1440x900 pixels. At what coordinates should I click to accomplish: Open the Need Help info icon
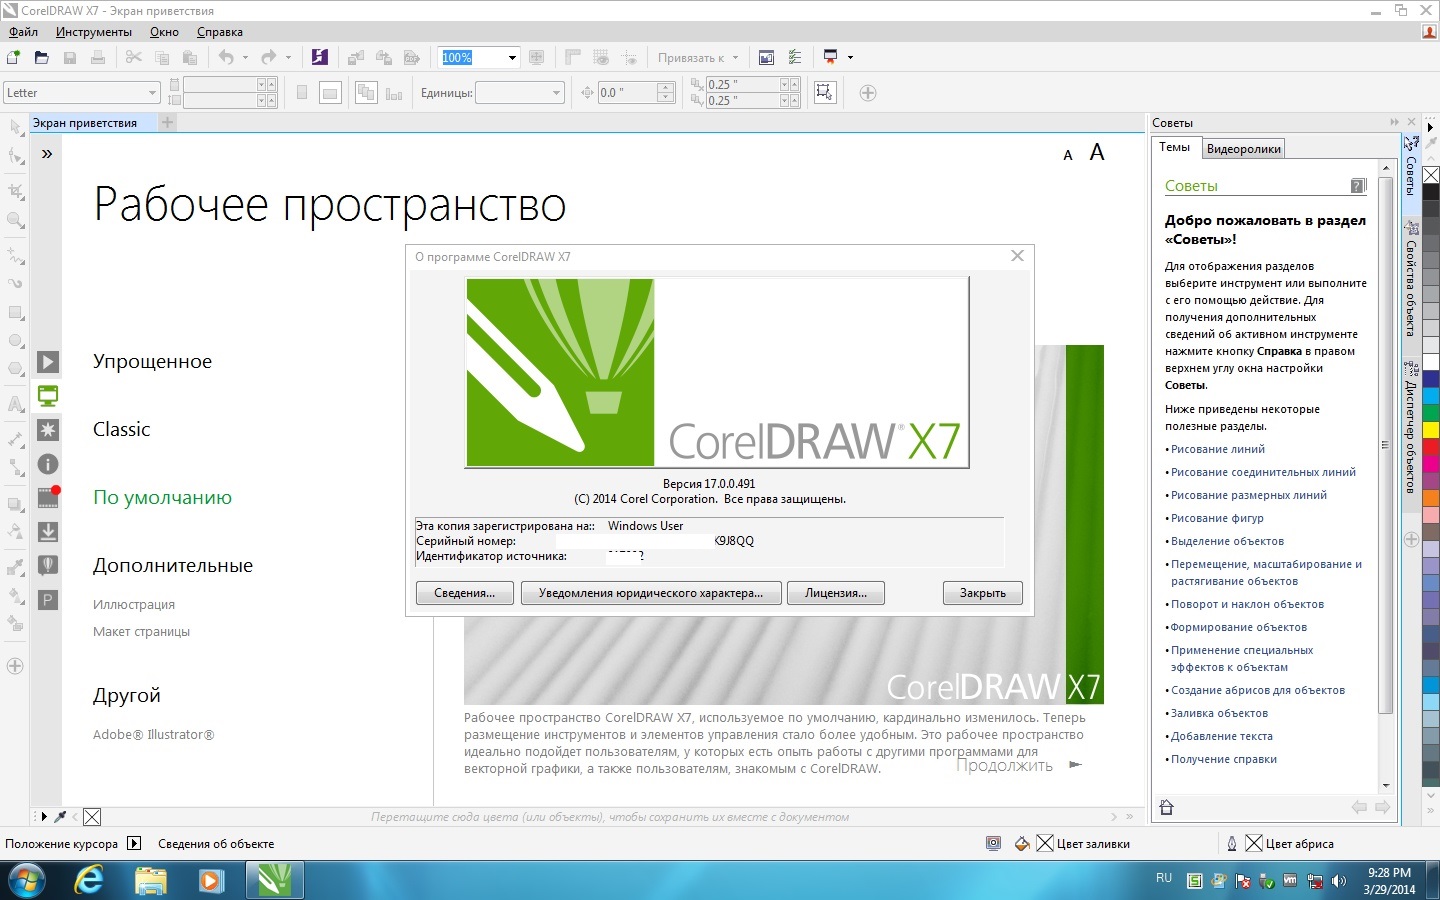[48, 464]
